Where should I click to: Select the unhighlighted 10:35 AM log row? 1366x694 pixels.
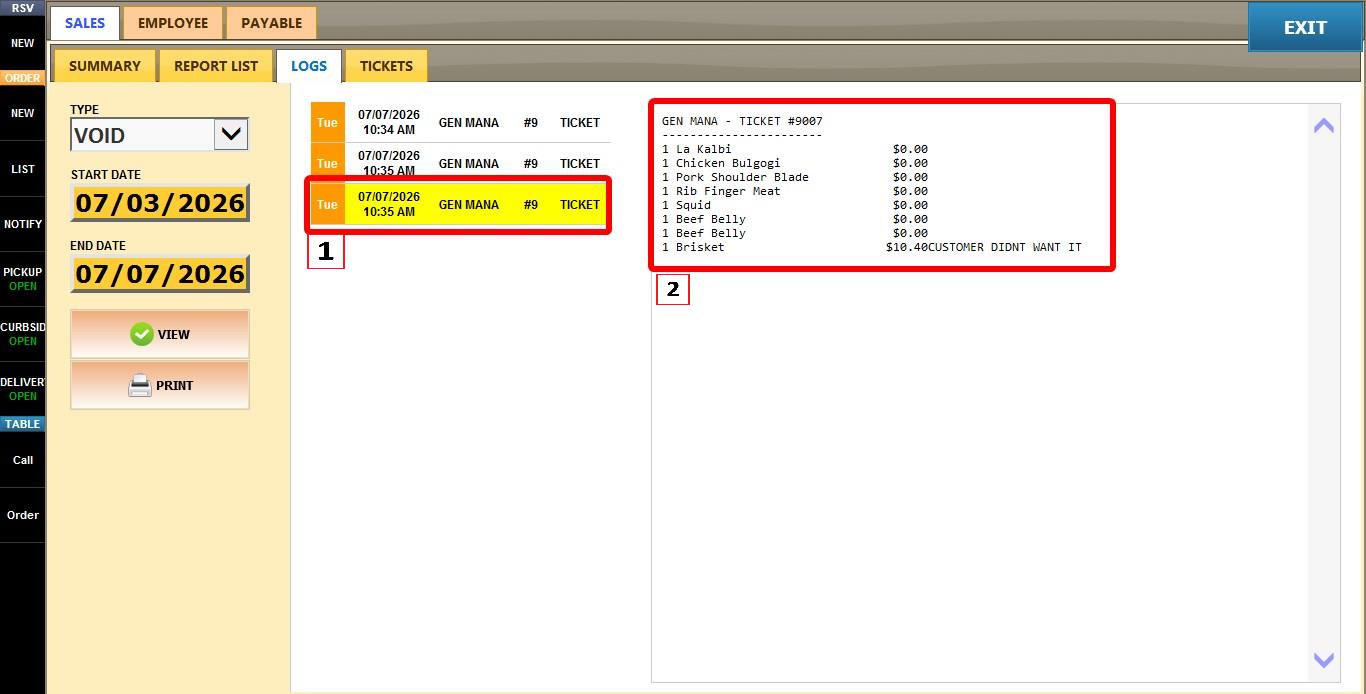click(x=460, y=163)
